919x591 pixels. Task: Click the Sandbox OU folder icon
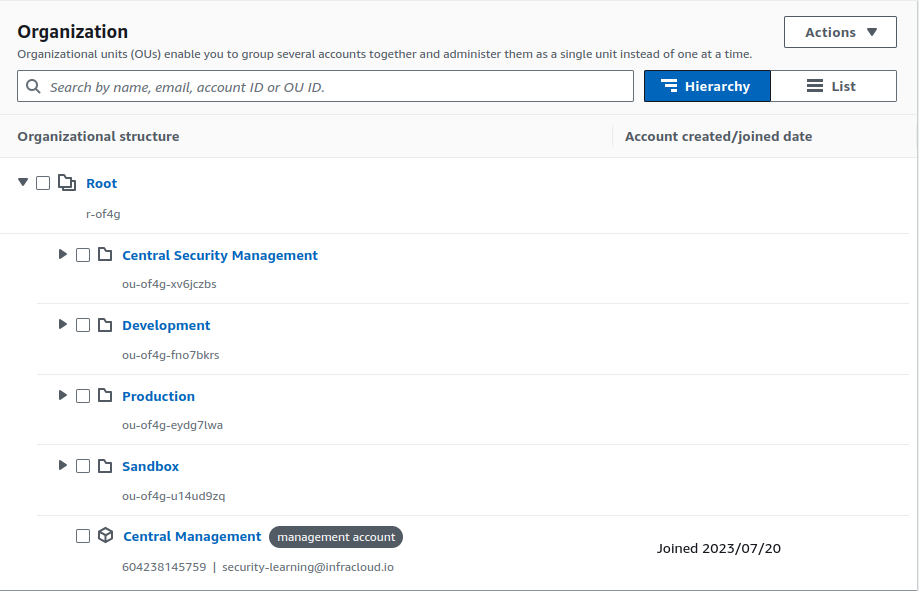coord(105,466)
